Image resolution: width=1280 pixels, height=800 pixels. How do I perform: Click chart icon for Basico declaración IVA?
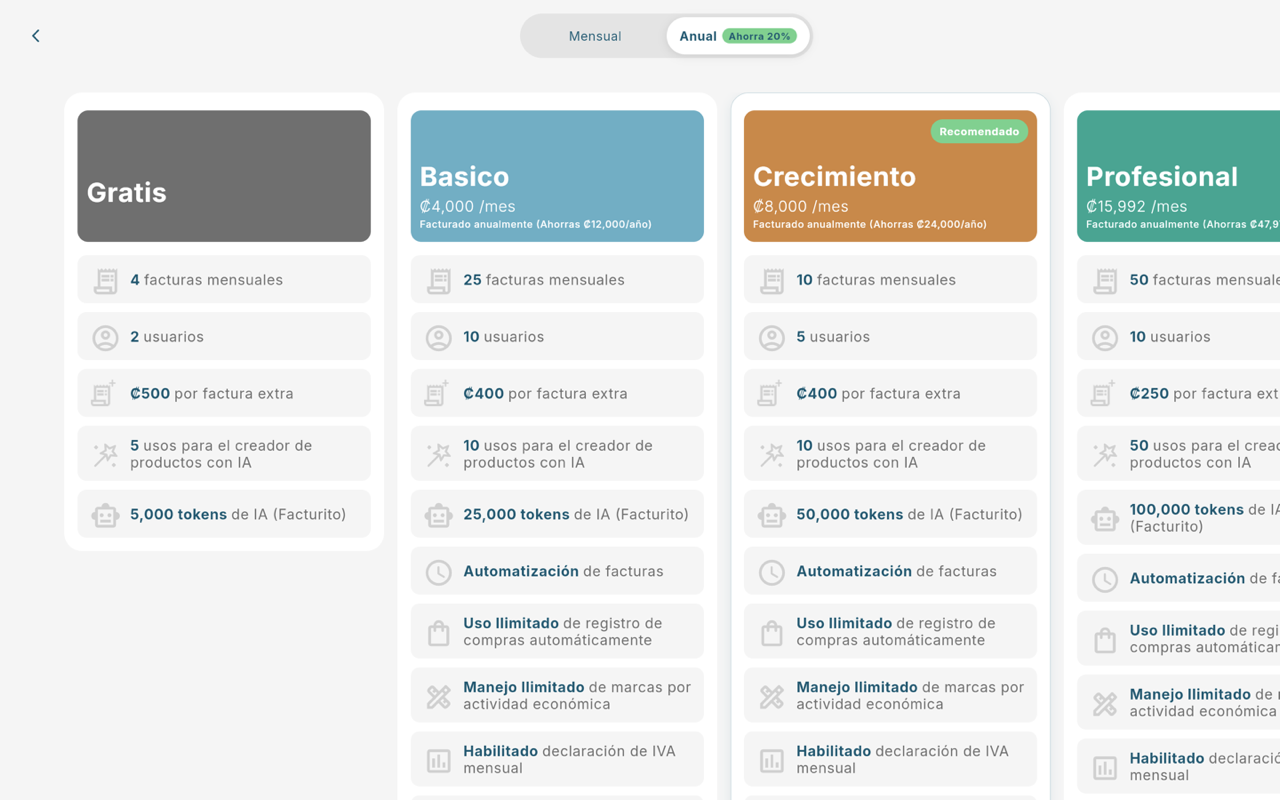coord(439,761)
